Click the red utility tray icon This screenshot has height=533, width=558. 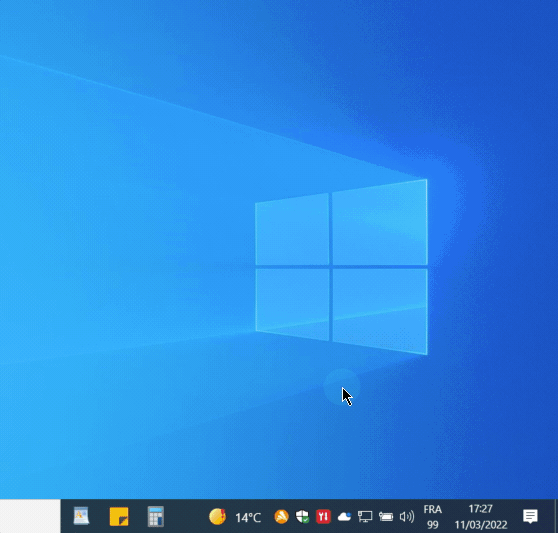[323, 517]
